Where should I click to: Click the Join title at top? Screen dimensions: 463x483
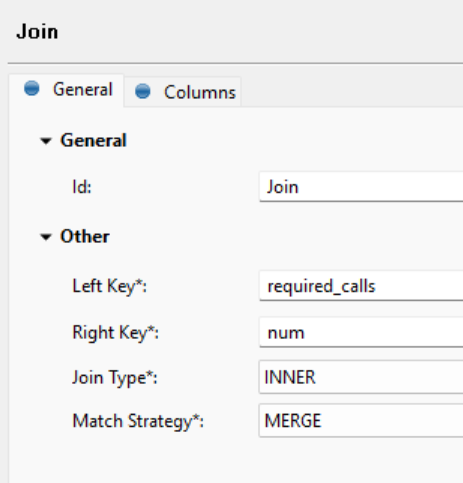[37, 32]
